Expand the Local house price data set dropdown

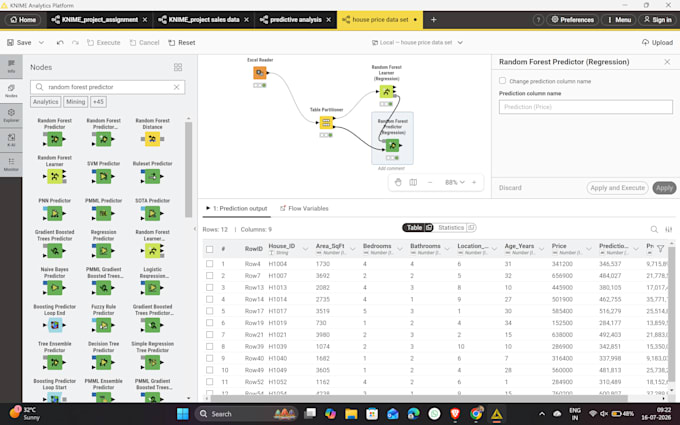(460, 42)
